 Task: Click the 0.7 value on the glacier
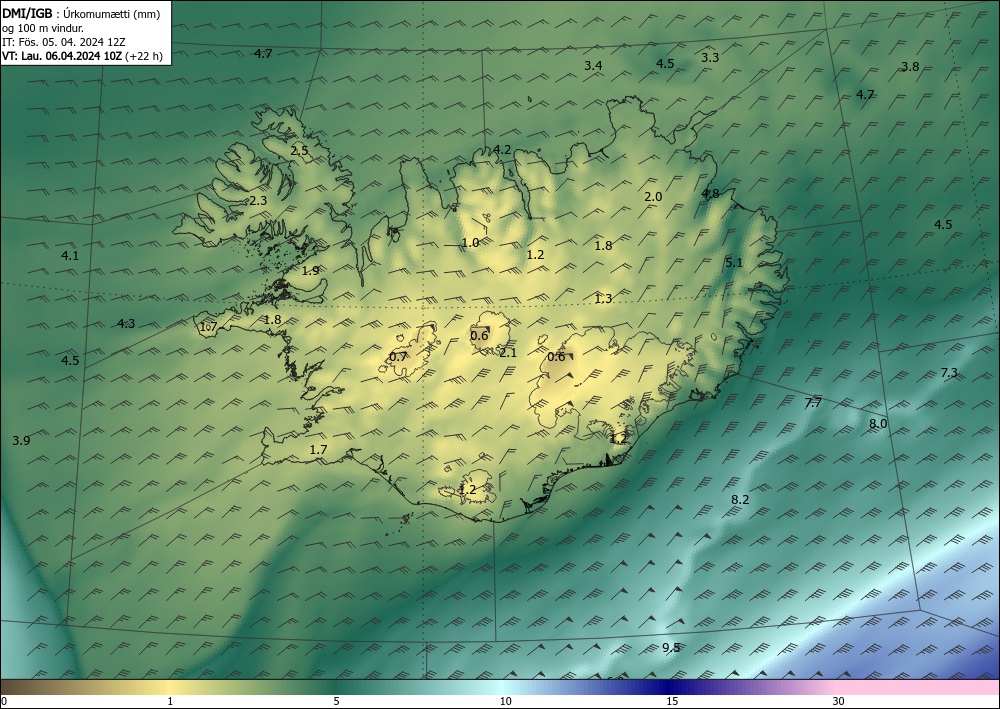398,357
